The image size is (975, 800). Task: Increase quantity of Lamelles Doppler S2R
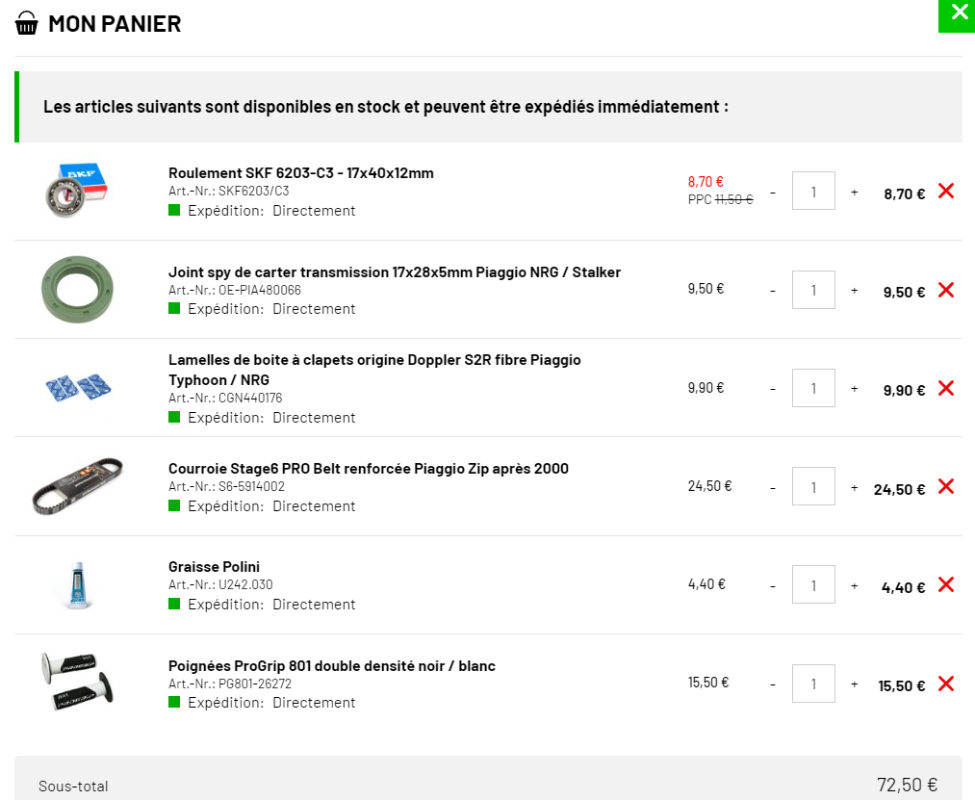pyautogui.click(x=854, y=389)
